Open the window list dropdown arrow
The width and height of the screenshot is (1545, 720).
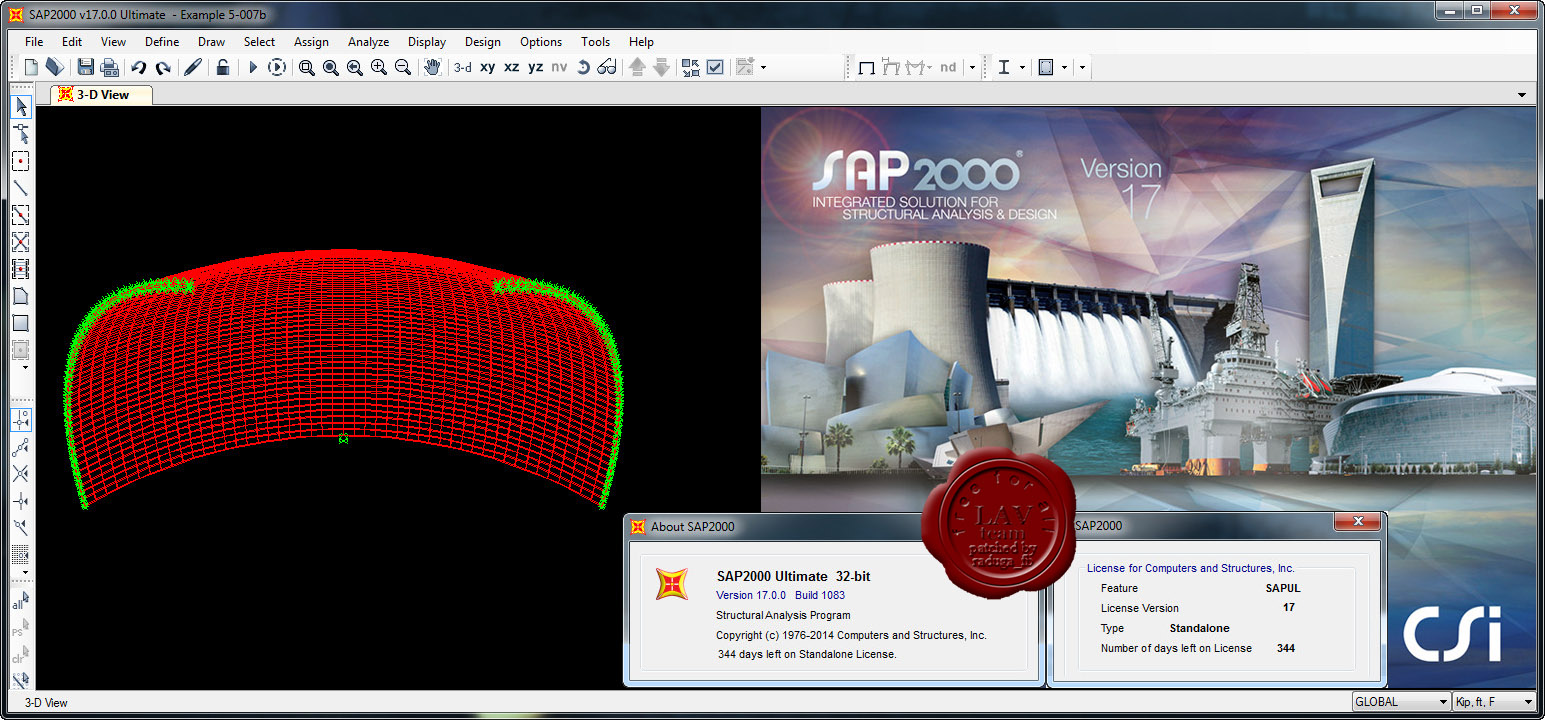(1522, 95)
